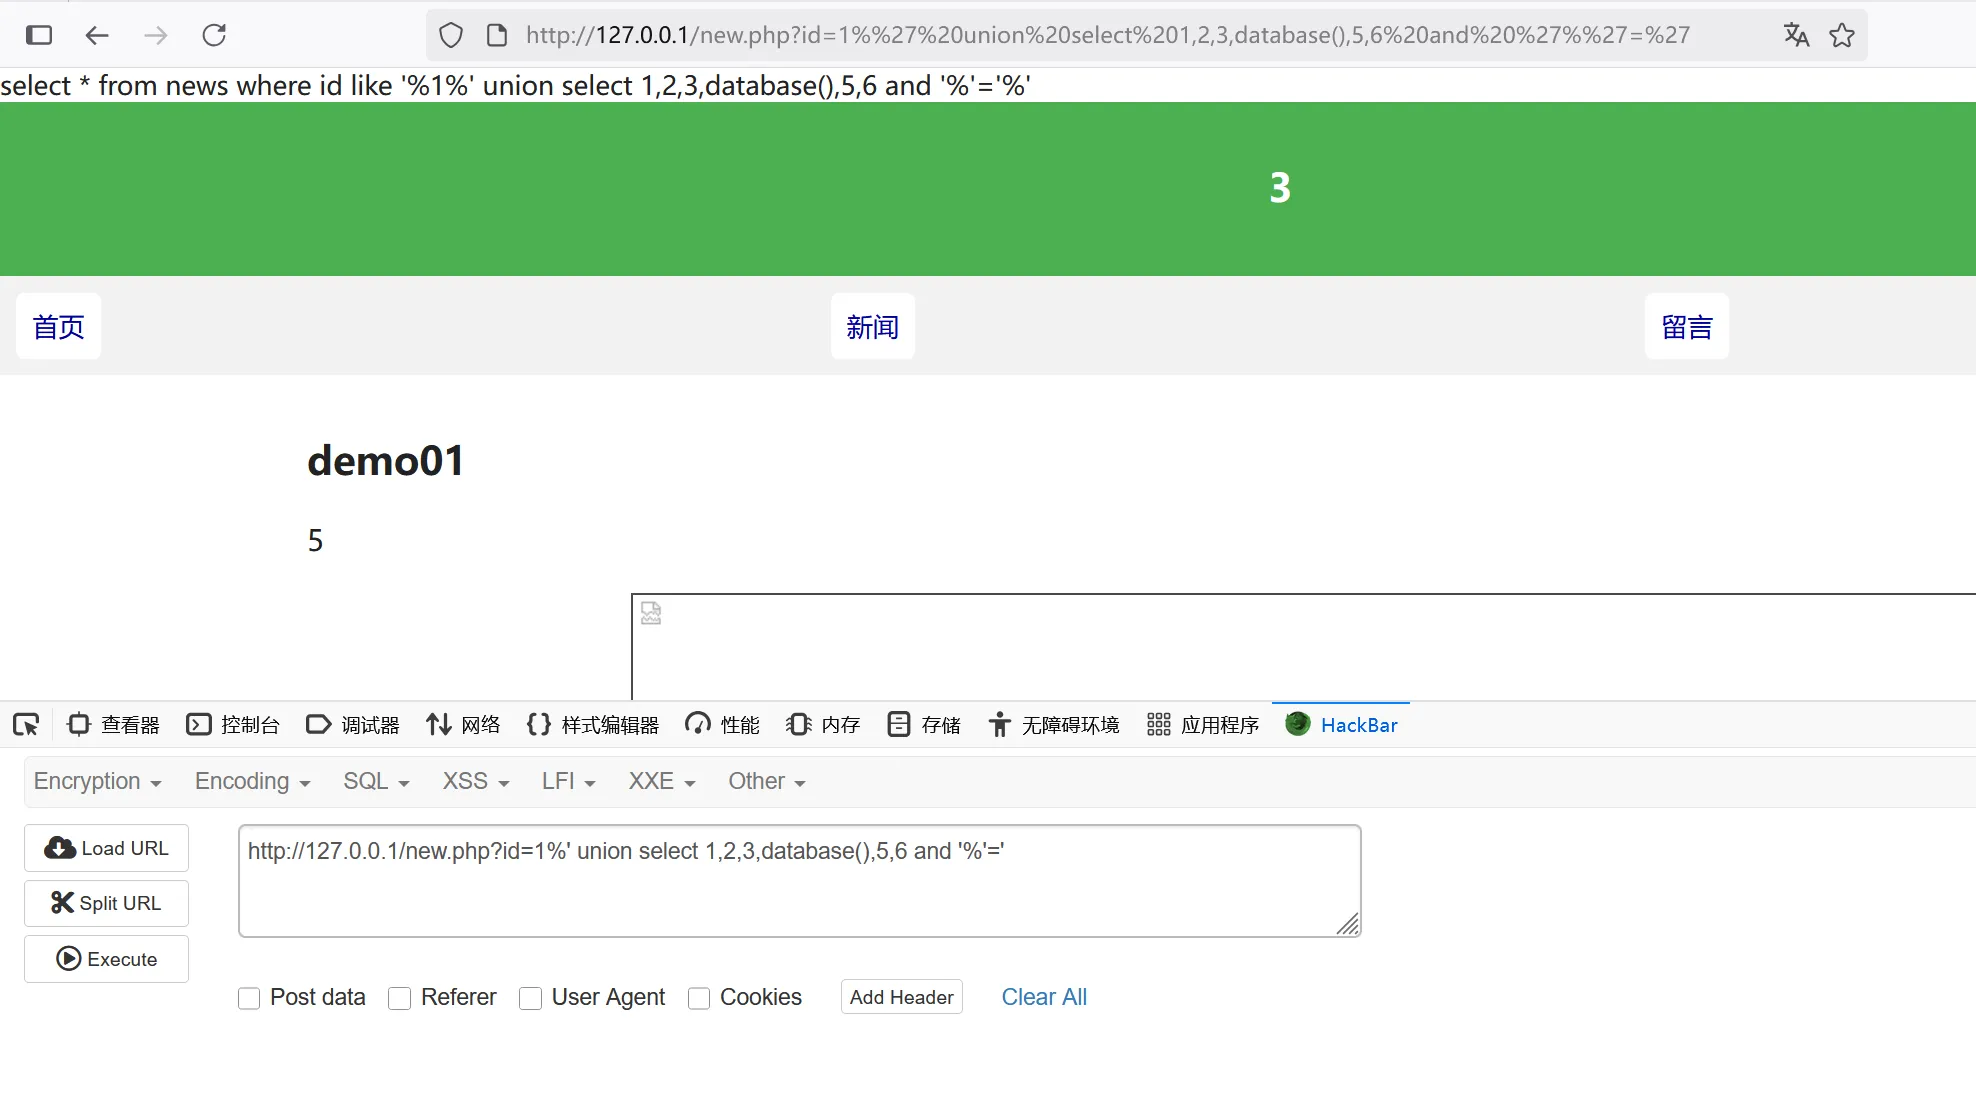Expand the XSS dropdown
Screen dimensions: 1976x1098
click(x=476, y=781)
